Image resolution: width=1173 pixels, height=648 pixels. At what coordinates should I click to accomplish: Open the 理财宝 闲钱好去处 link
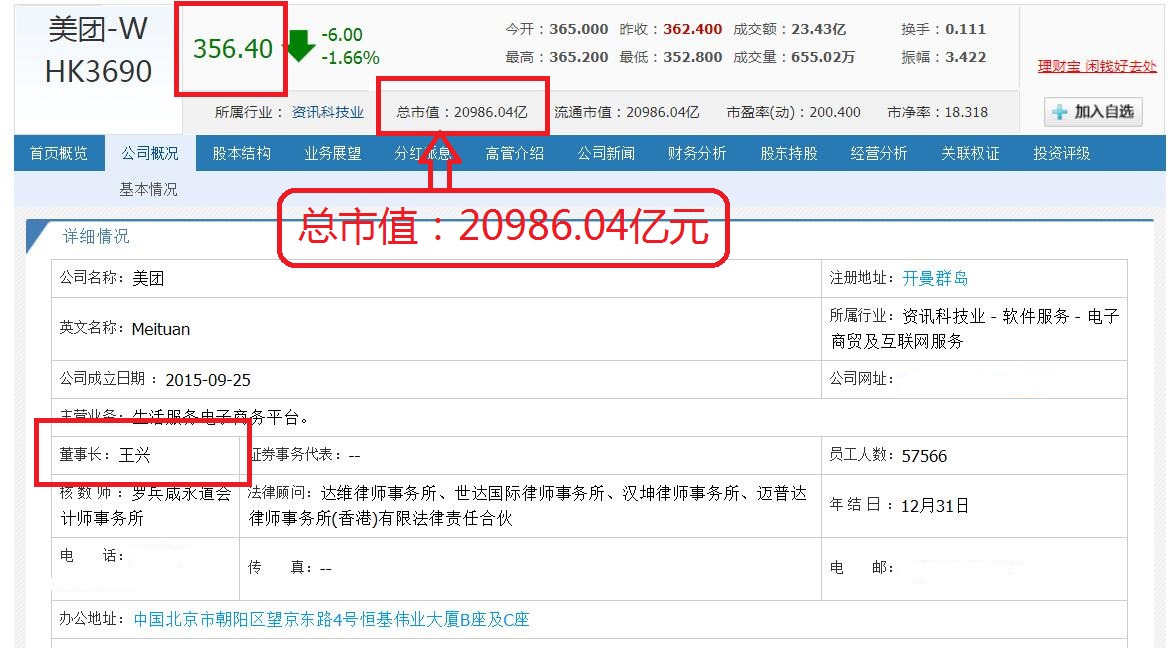(x=1097, y=67)
